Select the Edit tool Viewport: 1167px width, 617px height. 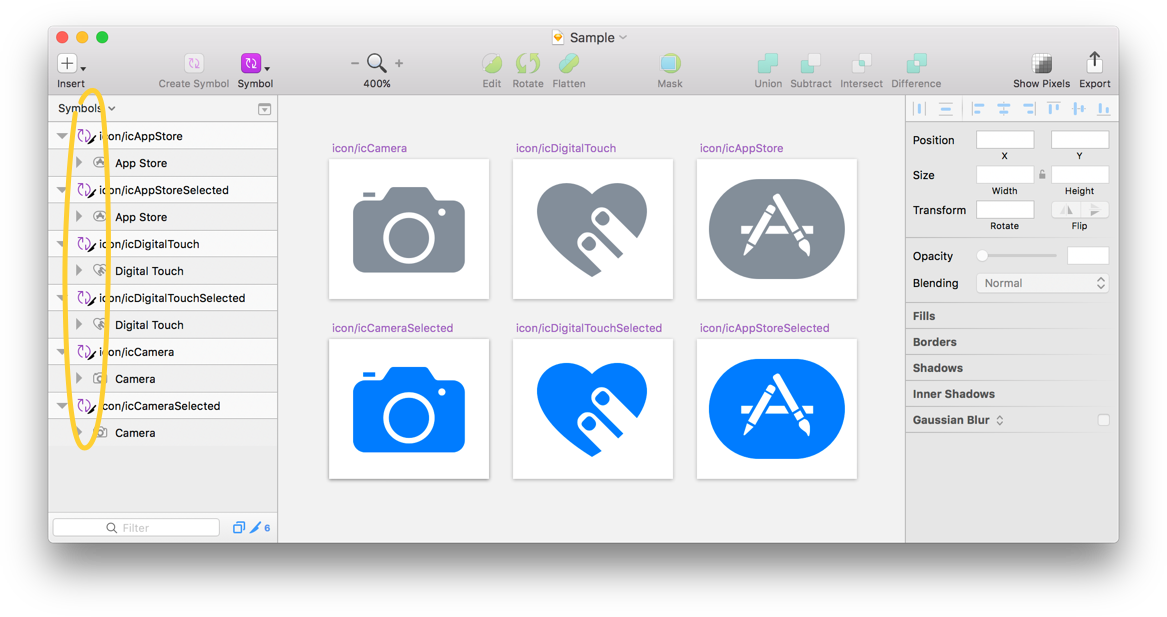pyautogui.click(x=491, y=63)
